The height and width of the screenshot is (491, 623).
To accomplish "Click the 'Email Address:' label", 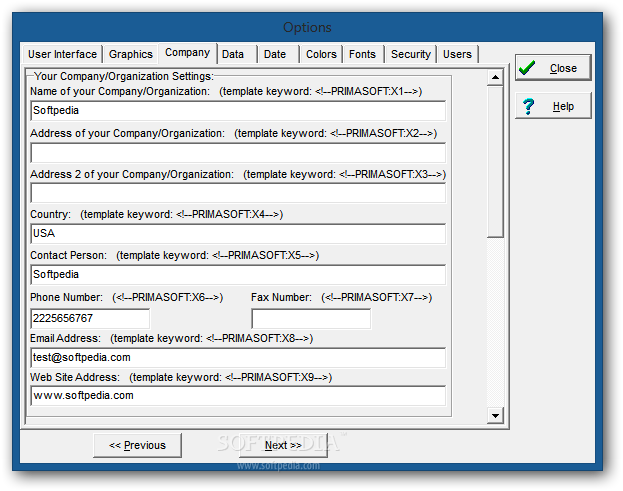I will click(x=66, y=338).
